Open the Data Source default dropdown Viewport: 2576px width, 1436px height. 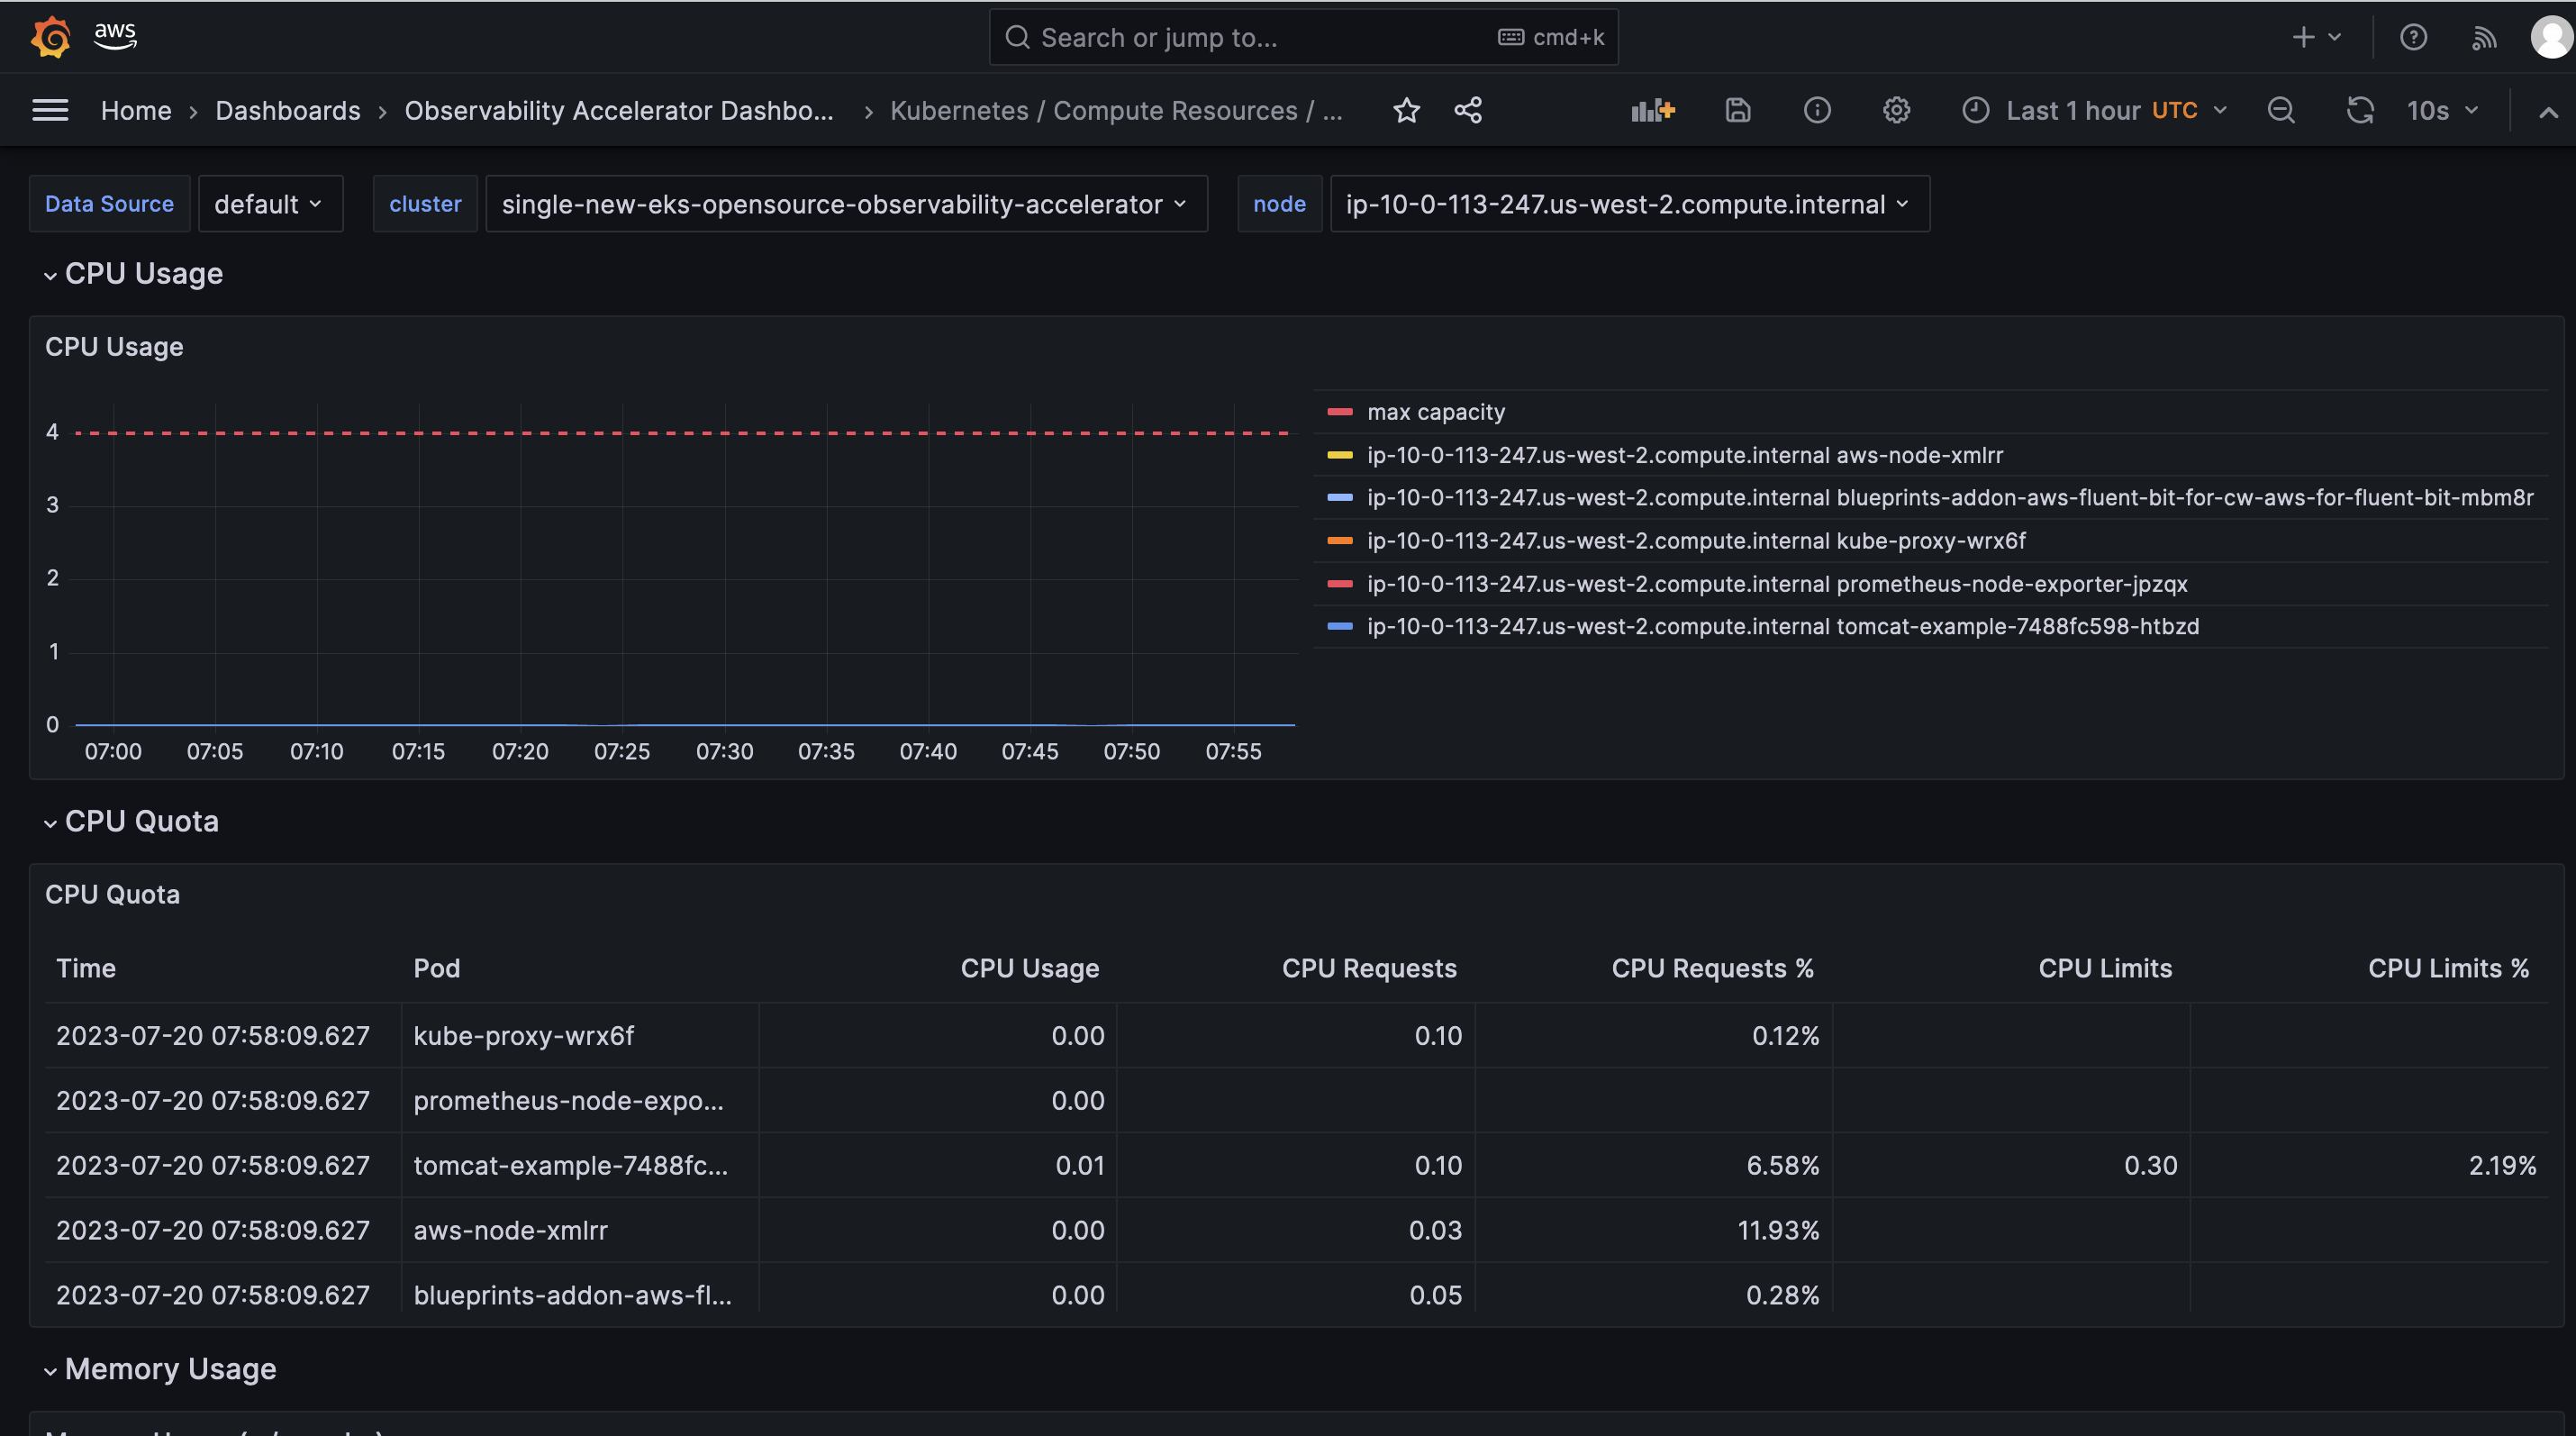[x=269, y=204]
